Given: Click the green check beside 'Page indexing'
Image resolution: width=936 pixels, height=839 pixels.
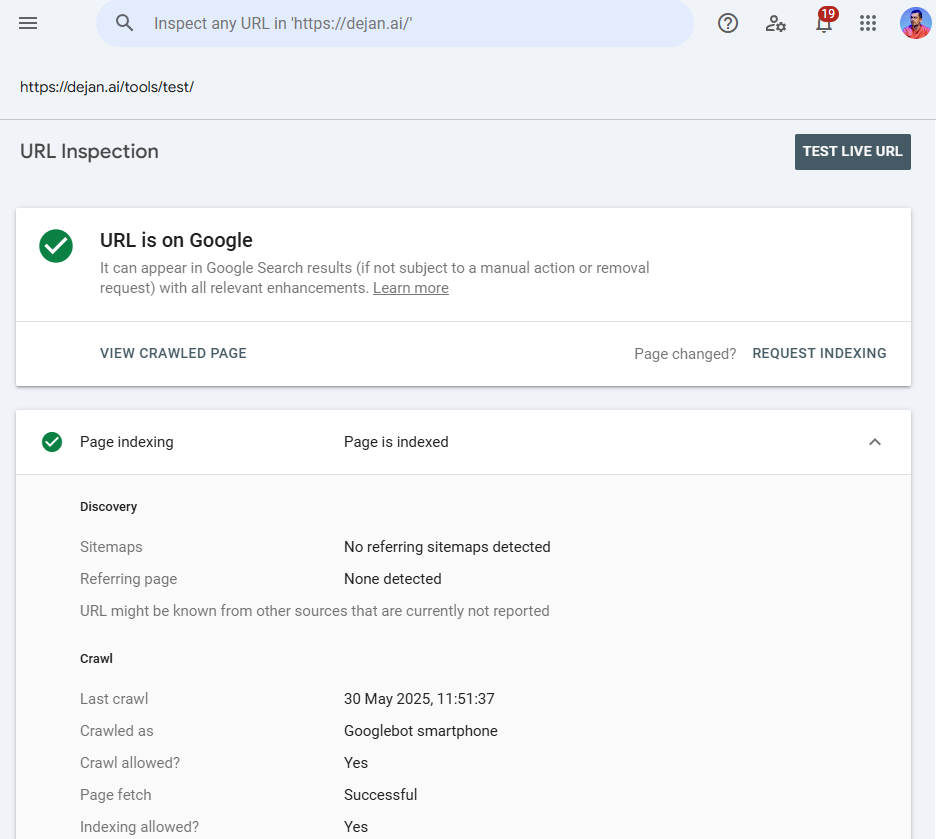Looking at the screenshot, I should coord(52,442).
